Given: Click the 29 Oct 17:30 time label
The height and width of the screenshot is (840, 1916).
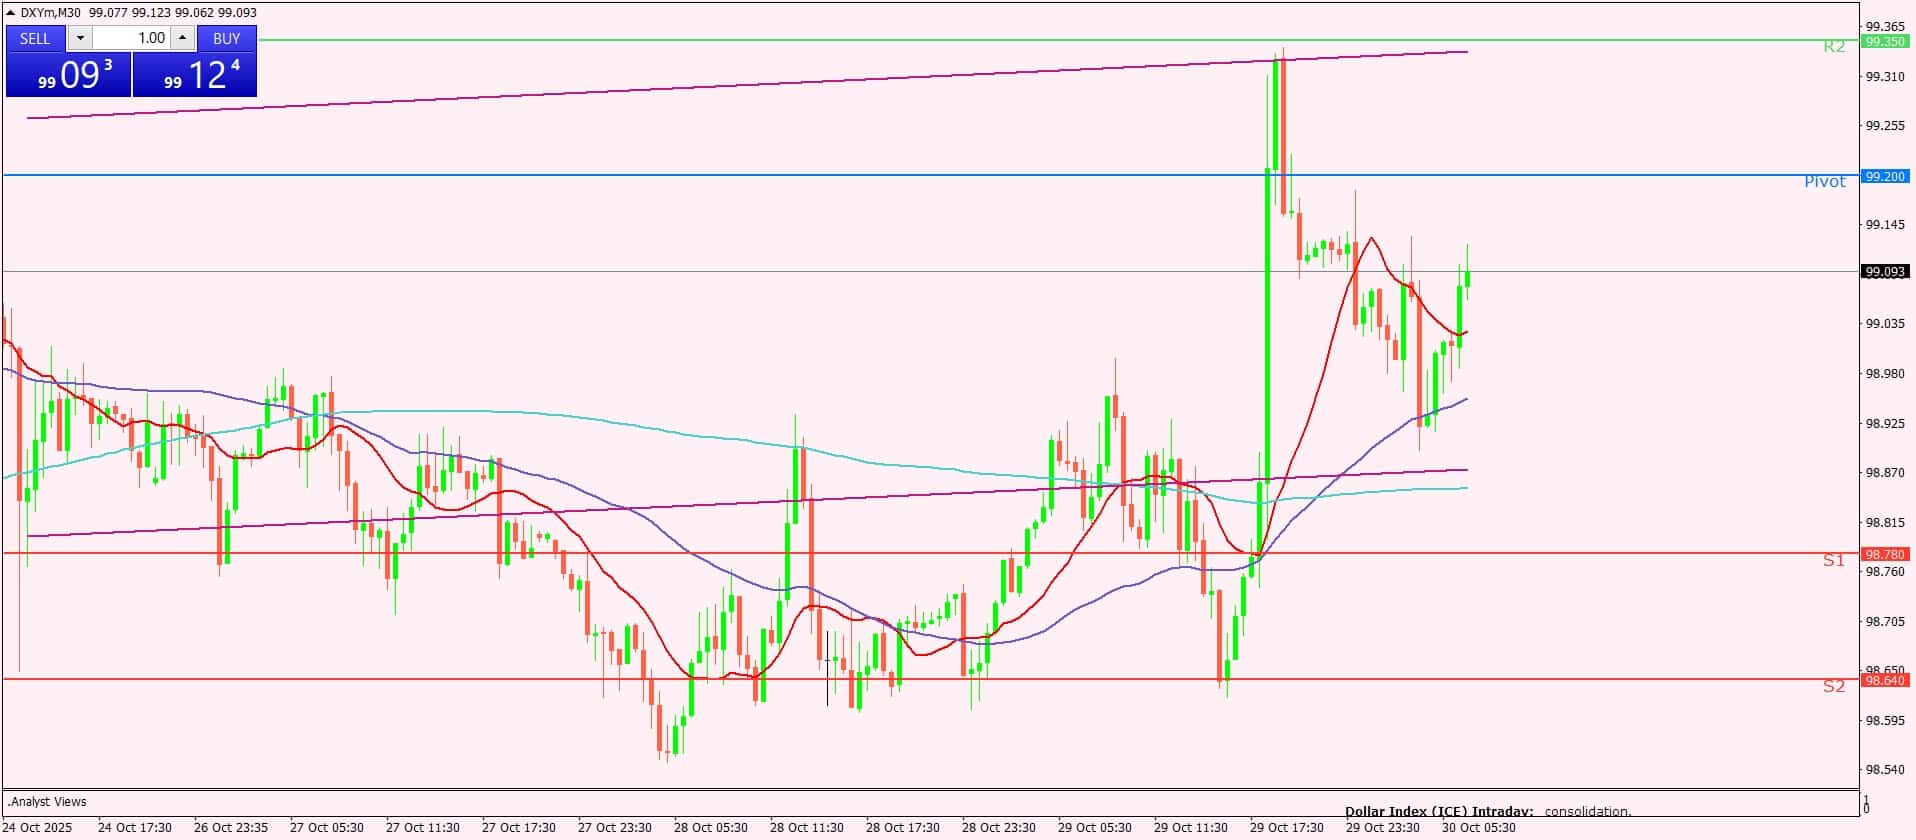Looking at the screenshot, I should (x=1287, y=827).
